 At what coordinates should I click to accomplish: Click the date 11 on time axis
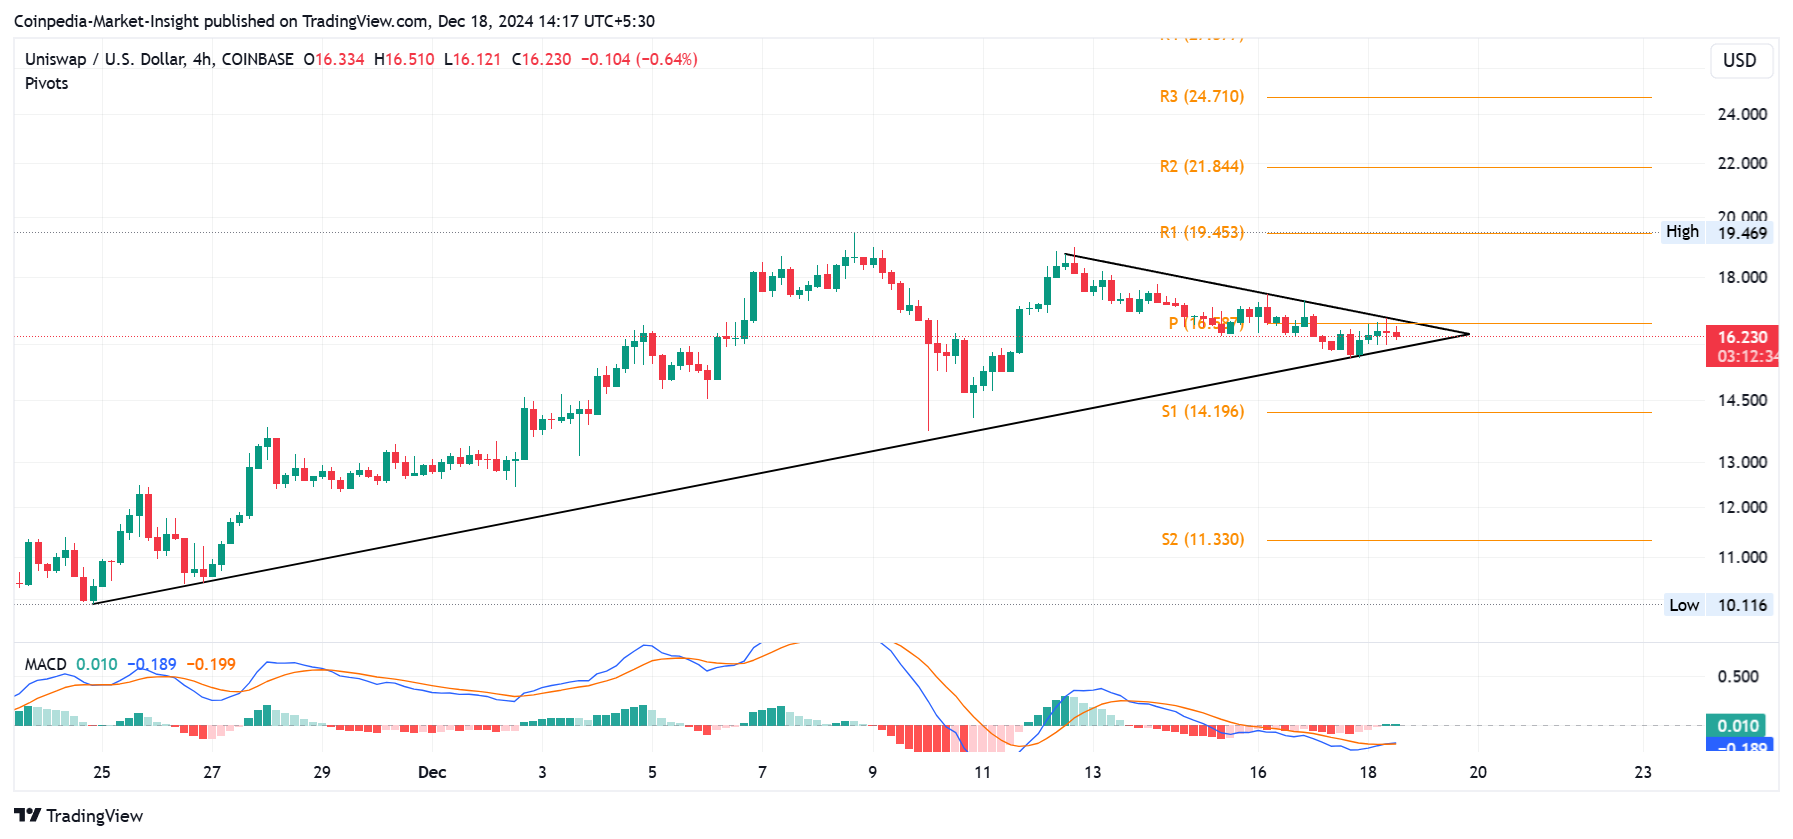tap(982, 772)
